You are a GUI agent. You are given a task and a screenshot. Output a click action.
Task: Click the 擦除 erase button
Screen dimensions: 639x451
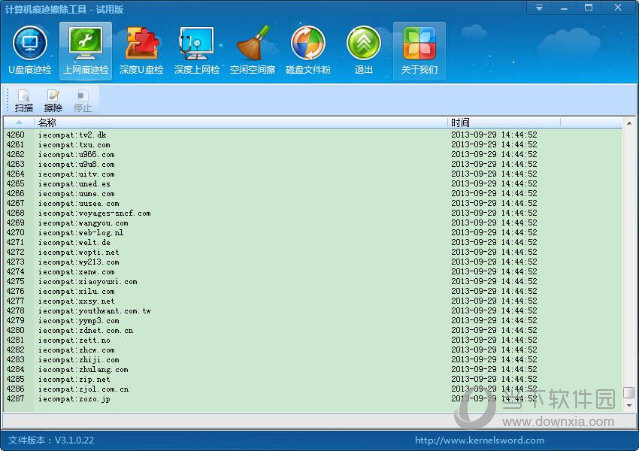point(53,100)
